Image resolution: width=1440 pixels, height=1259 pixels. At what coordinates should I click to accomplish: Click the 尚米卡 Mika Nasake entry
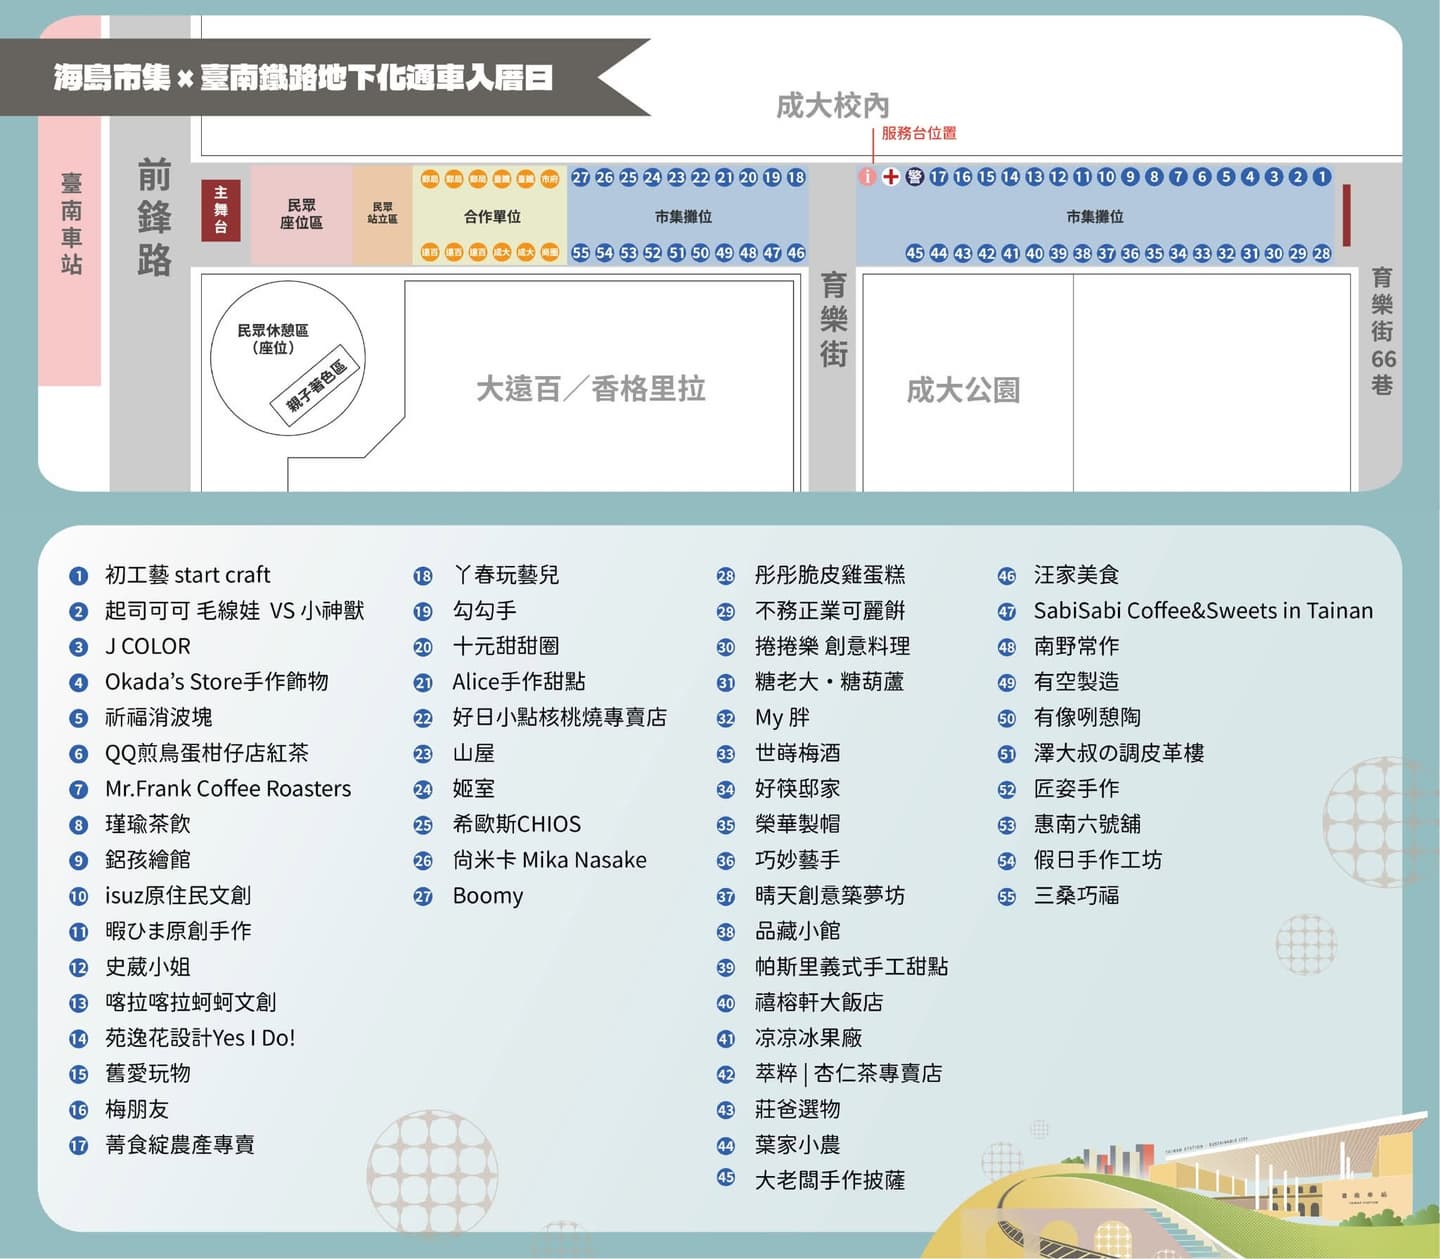click(549, 860)
